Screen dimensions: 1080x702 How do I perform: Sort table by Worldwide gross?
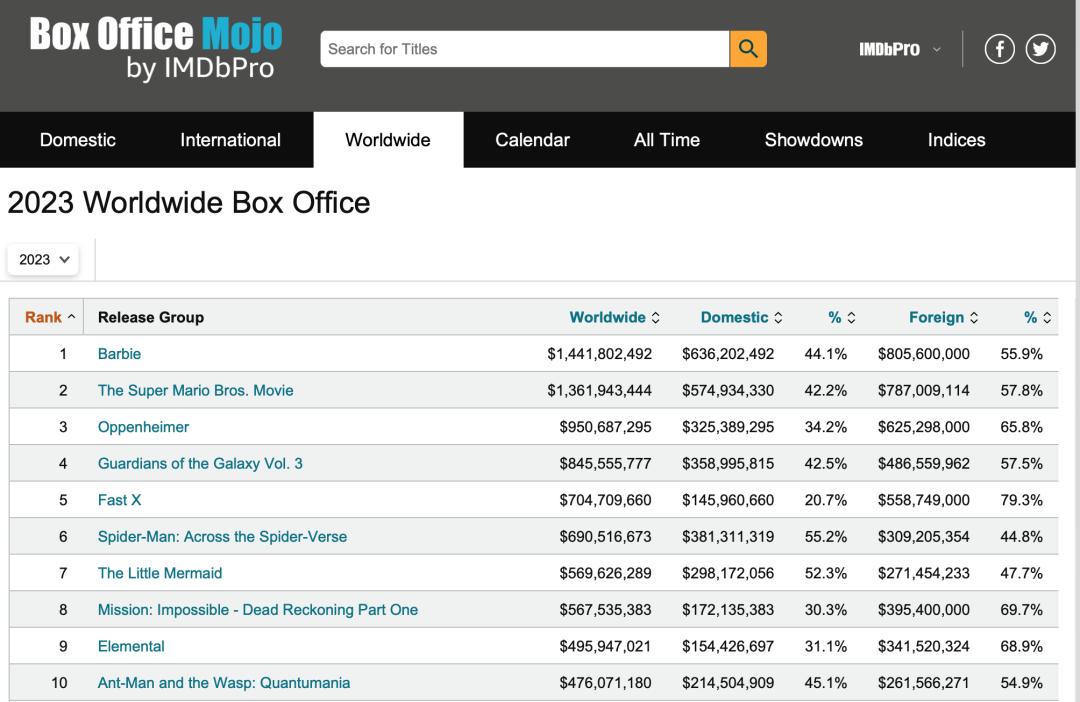pyautogui.click(x=614, y=317)
